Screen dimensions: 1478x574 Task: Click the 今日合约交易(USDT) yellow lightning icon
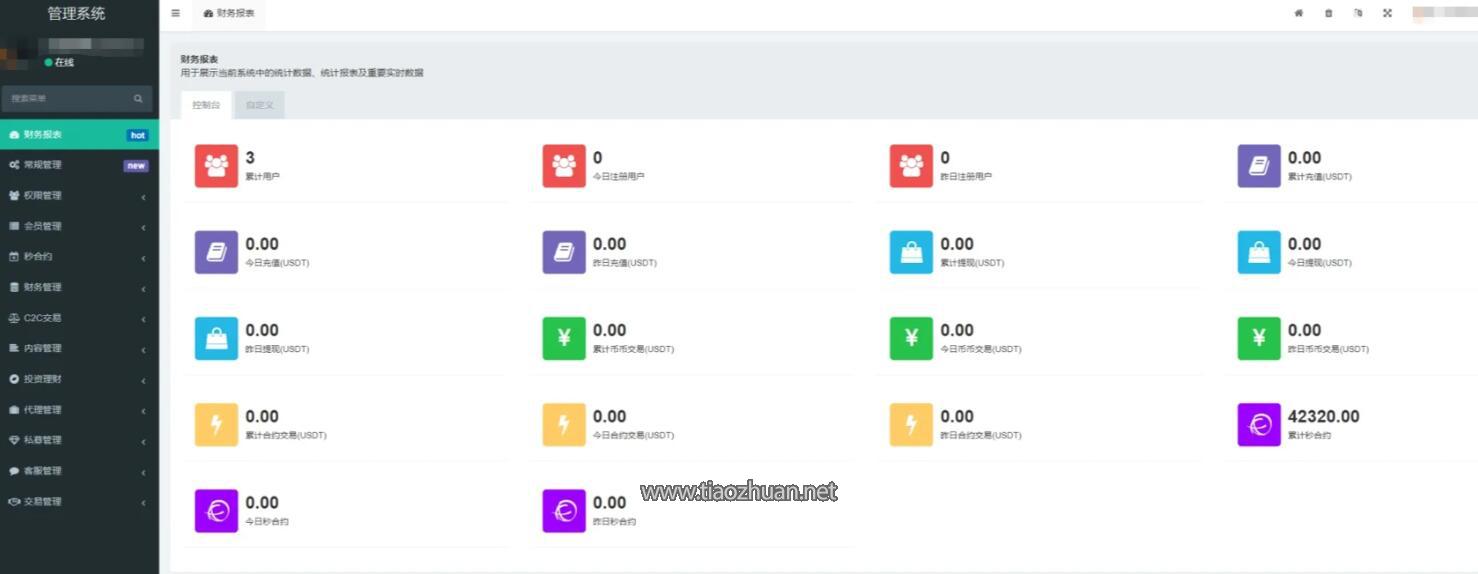pos(564,425)
